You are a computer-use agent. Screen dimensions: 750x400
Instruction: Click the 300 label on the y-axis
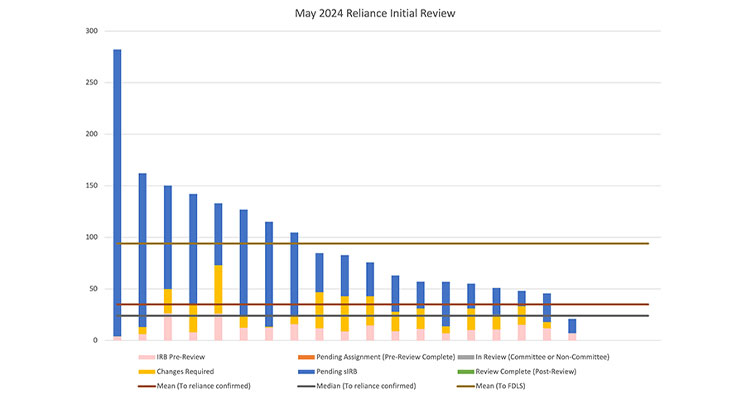point(91,31)
